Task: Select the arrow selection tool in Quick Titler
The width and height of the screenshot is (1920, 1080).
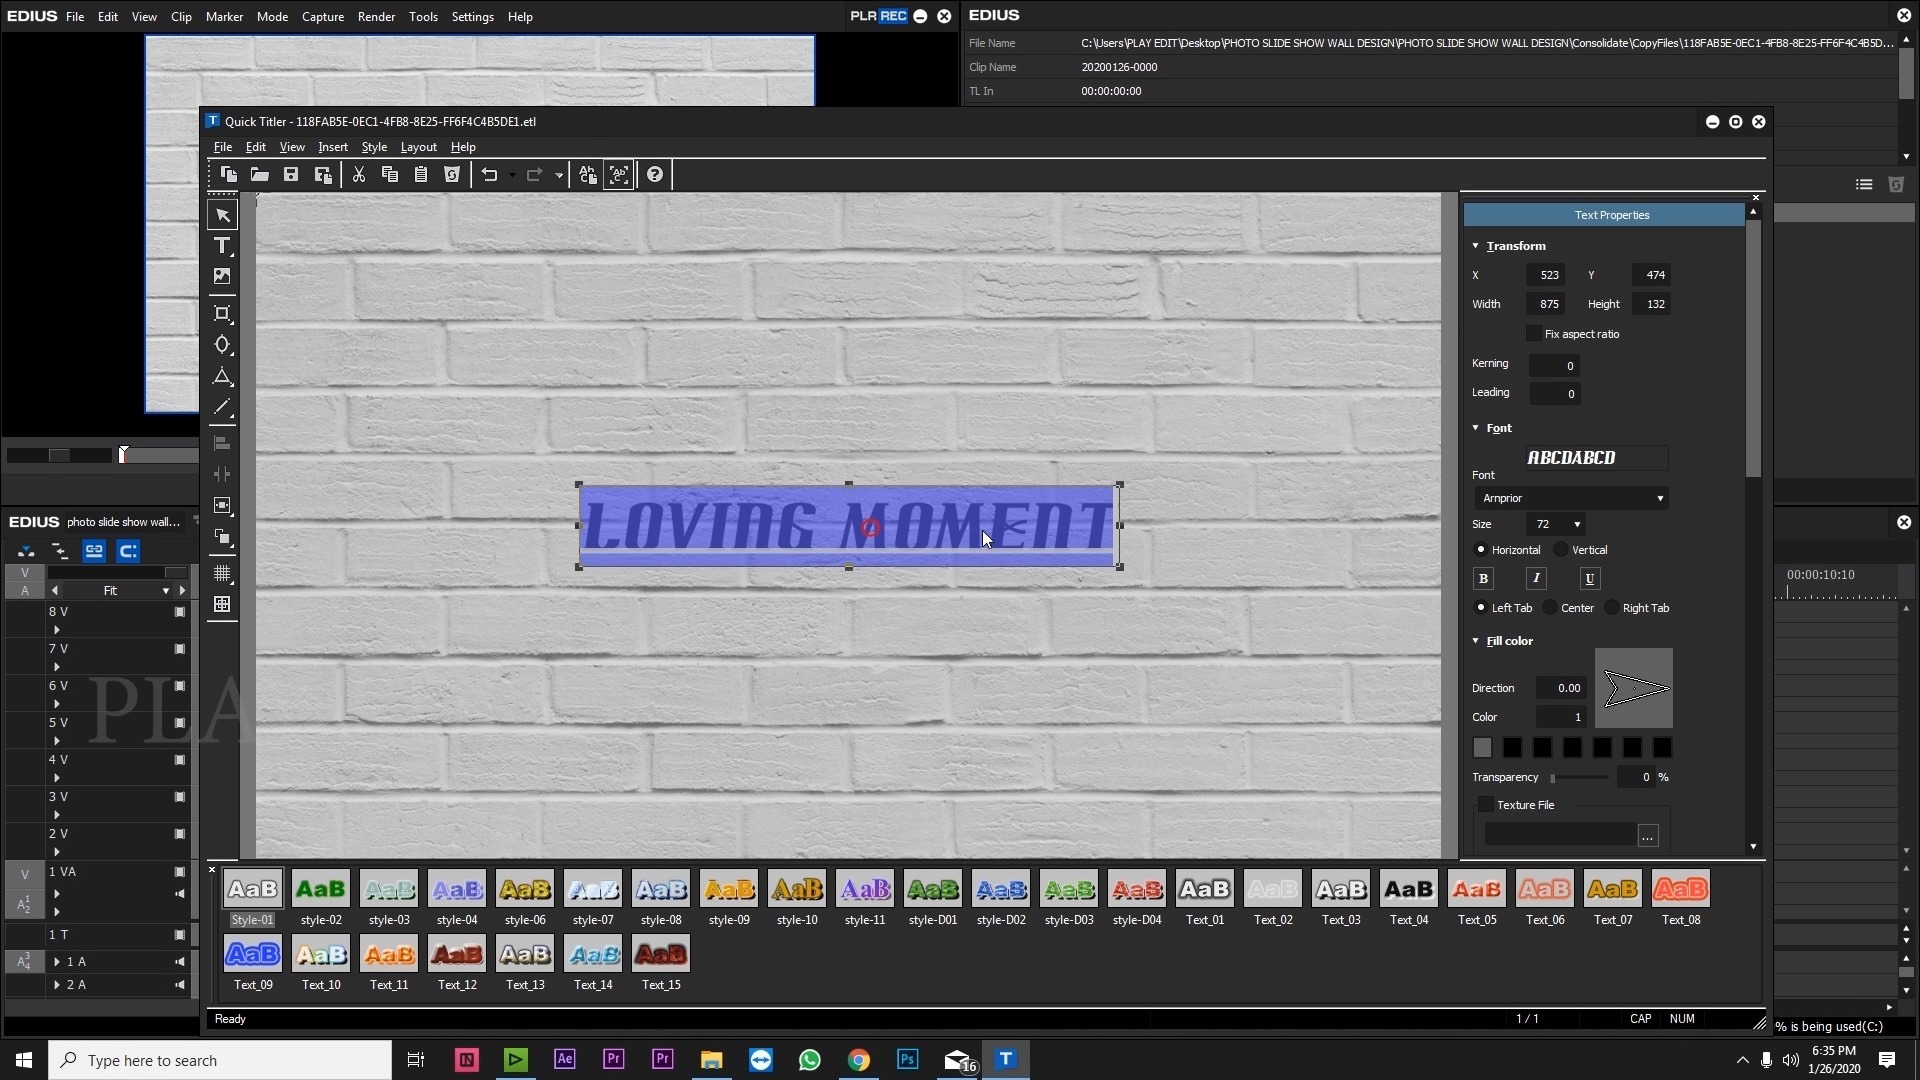Action: pyautogui.click(x=222, y=215)
